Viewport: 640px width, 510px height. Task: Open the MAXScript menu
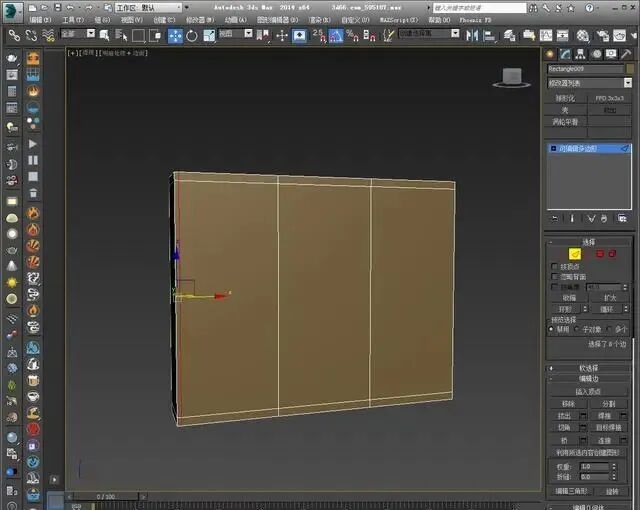(x=399, y=20)
